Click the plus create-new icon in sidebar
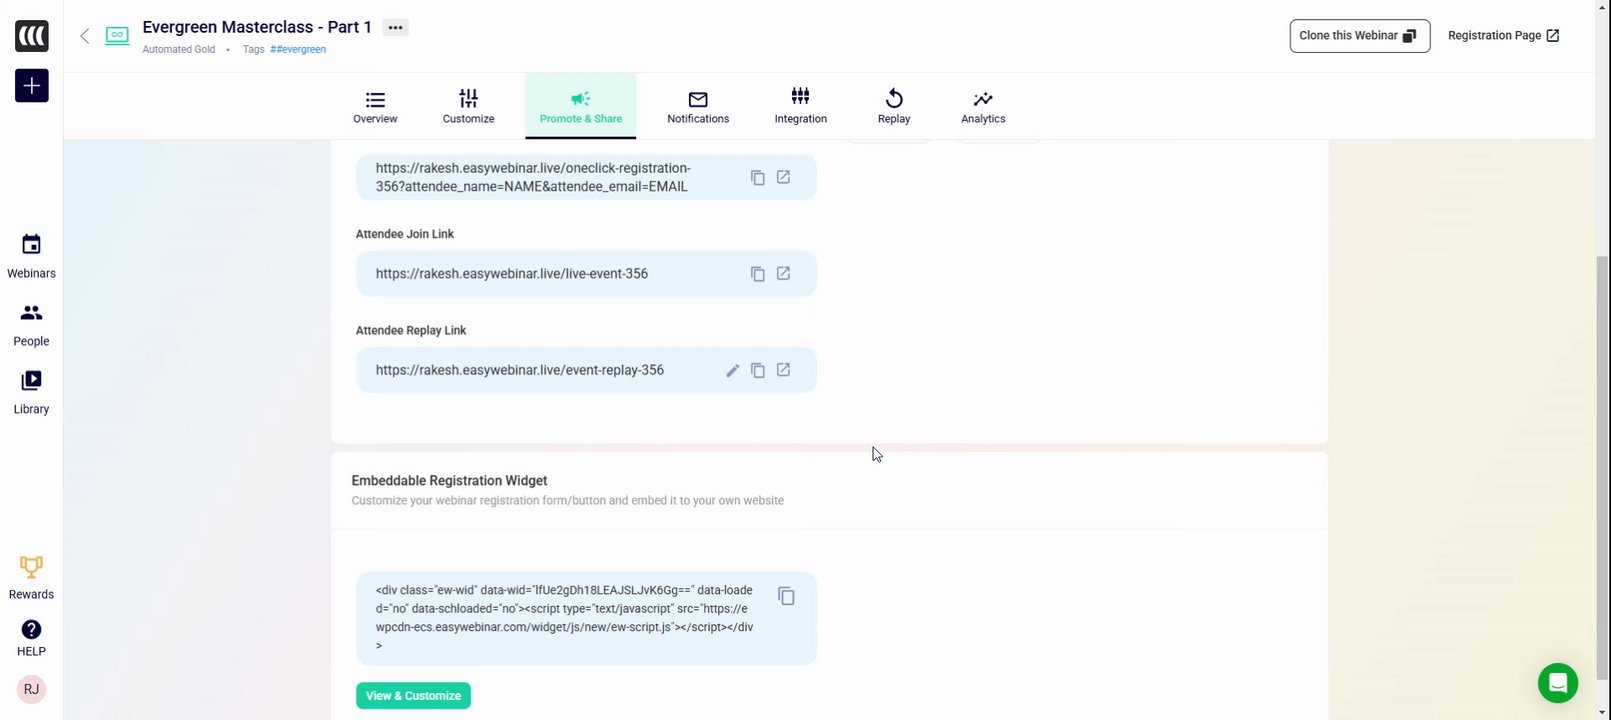Viewport: 1611px width, 720px height. pyautogui.click(x=31, y=86)
